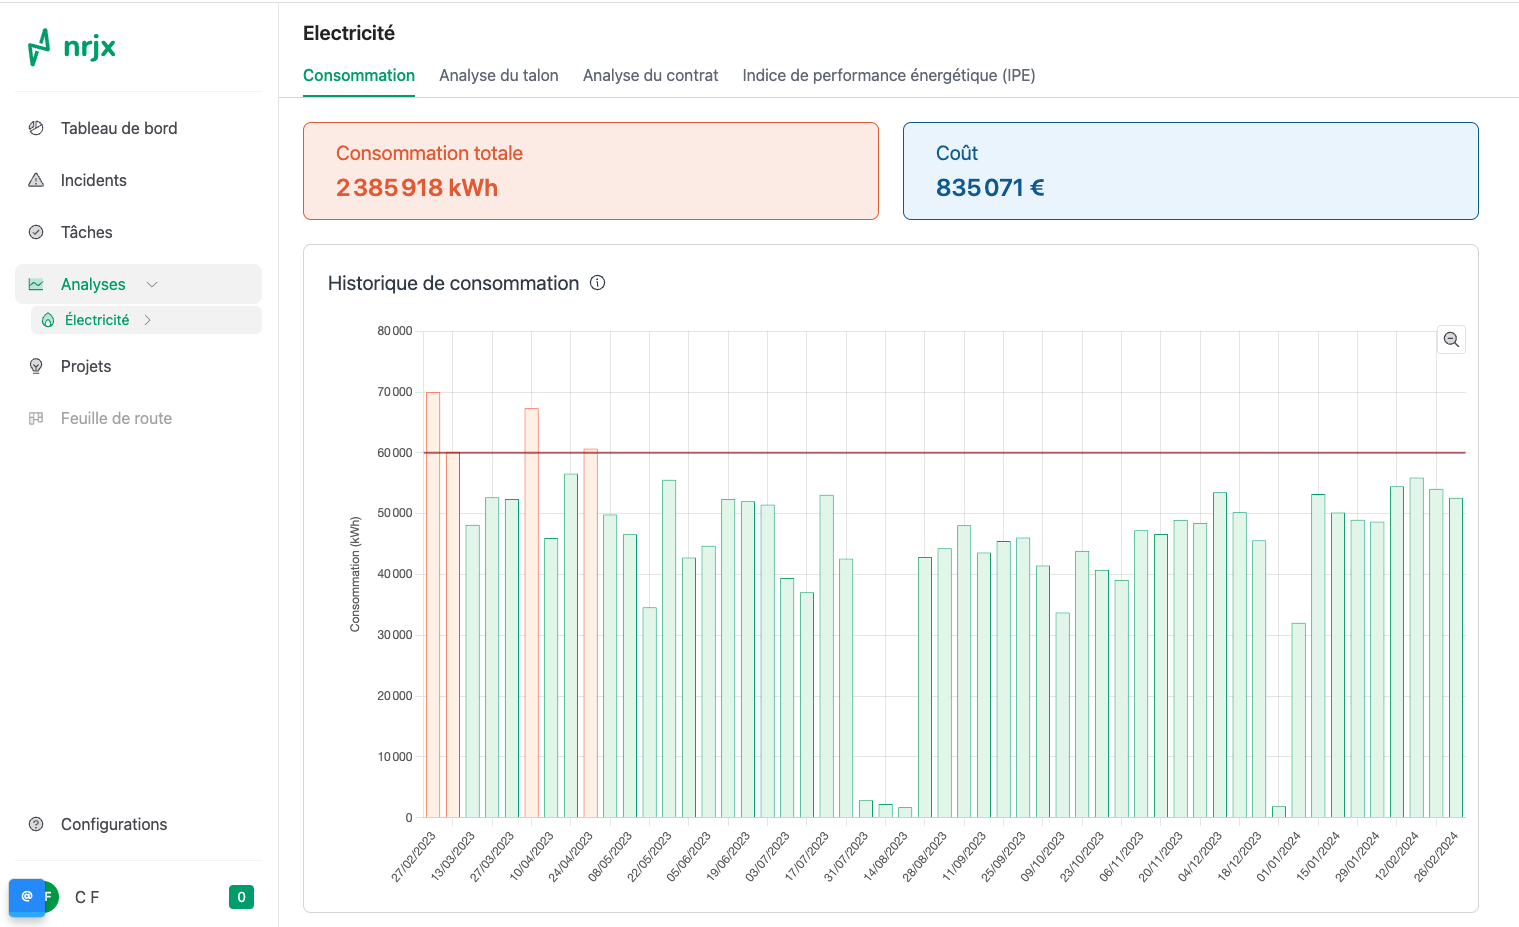Click the Tableau de bord gauge icon
The width and height of the screenshot is (1519, 927).
(x=36, y=128)
